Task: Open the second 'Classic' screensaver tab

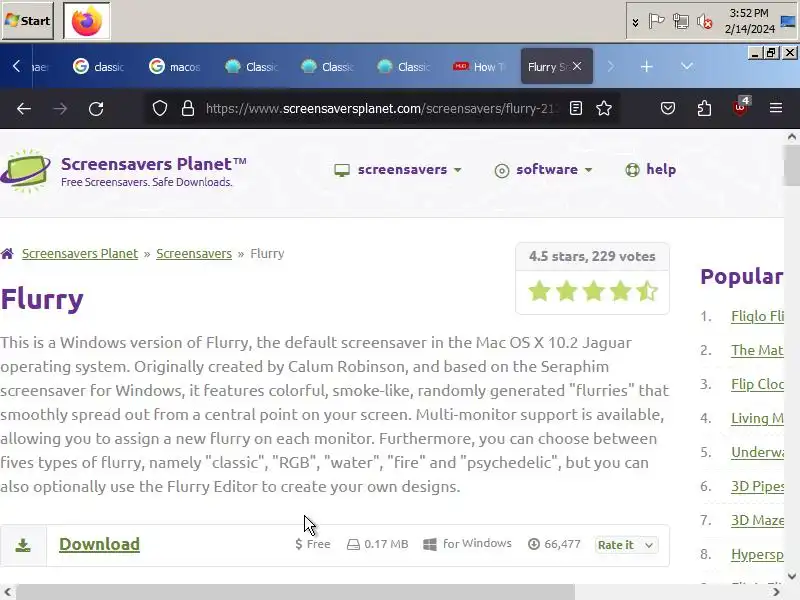Action: point(327,66)
